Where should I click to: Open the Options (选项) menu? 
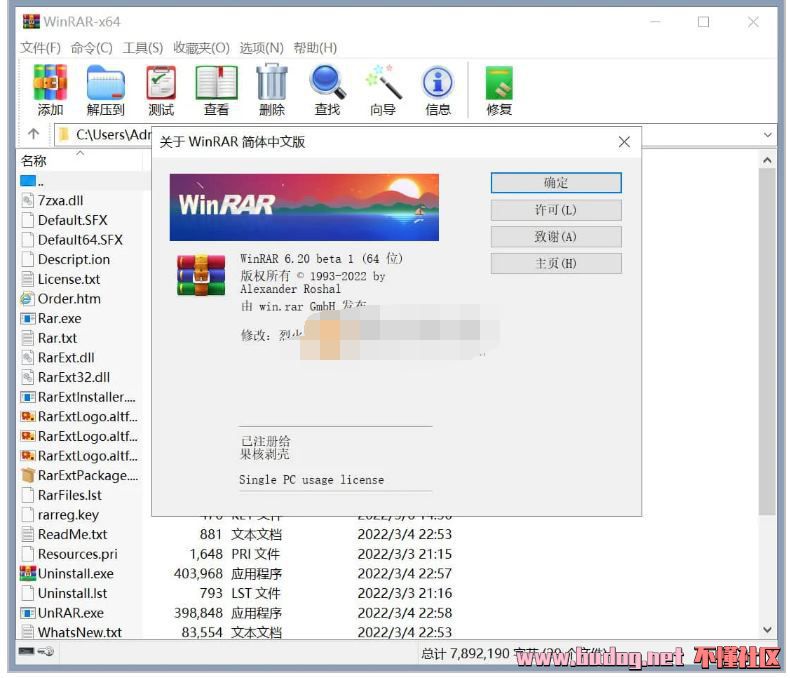261,48
